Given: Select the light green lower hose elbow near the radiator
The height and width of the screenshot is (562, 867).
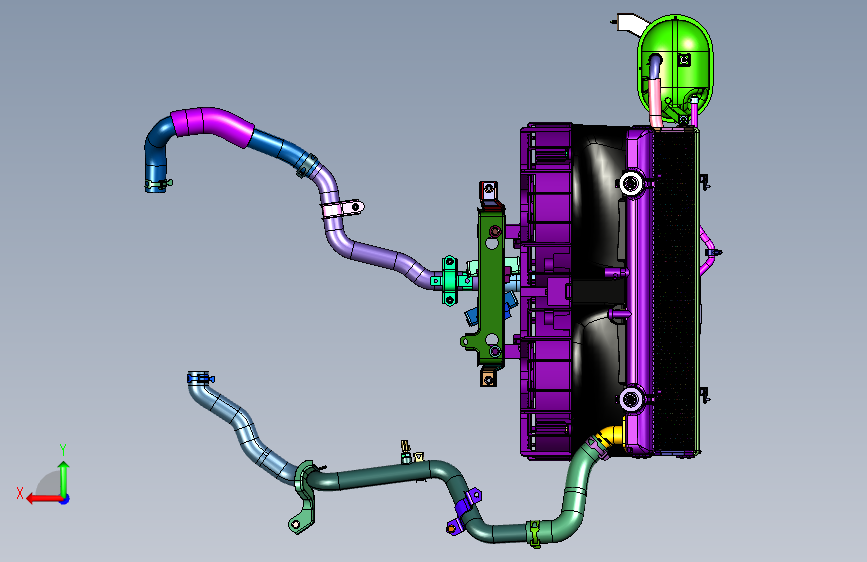Looking at the screenshot, I should click(x=576, y=490).
